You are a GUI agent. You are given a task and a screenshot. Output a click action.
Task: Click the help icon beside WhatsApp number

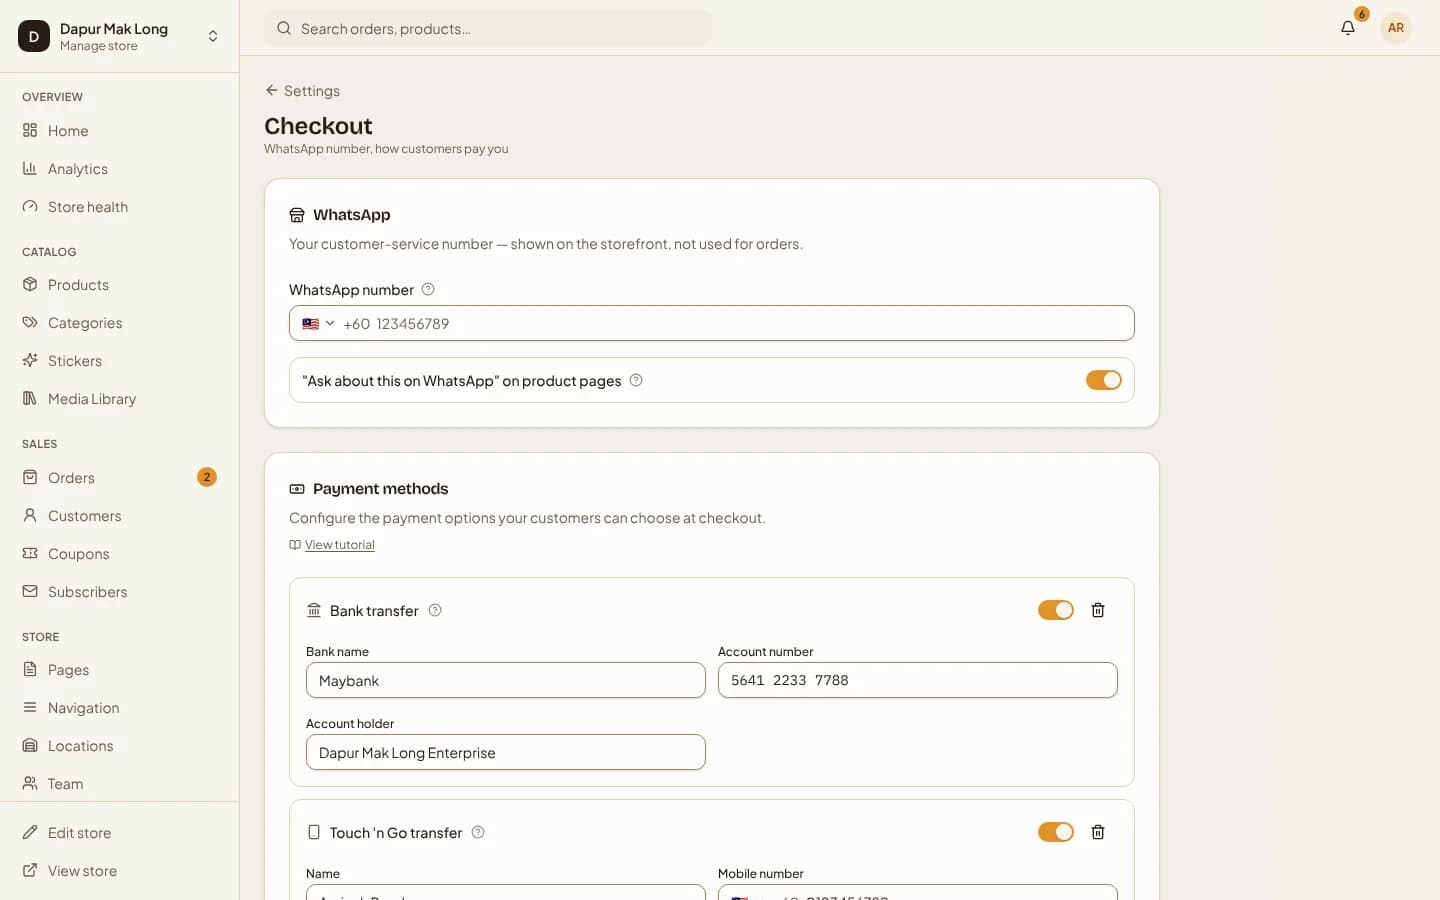tap(428, 289)
